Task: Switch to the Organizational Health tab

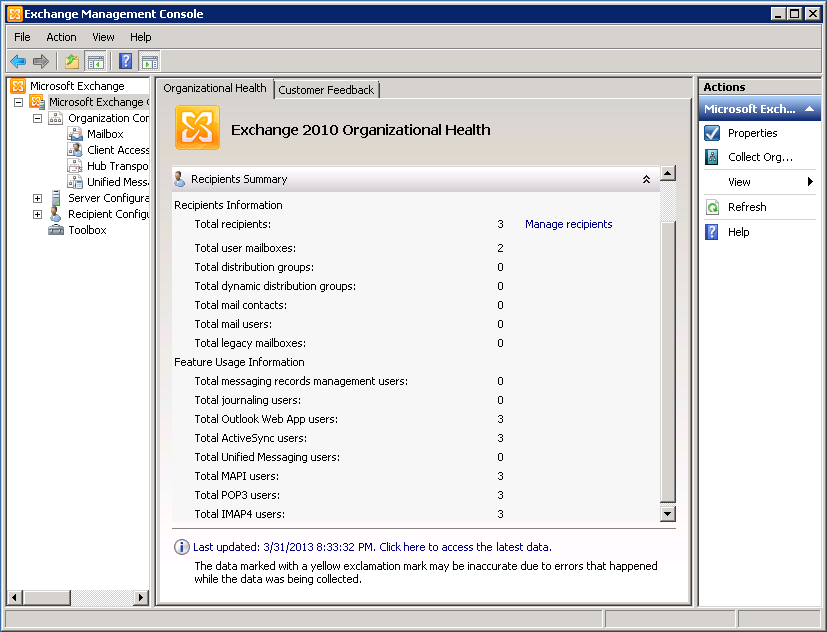Action: click(215, 88)
